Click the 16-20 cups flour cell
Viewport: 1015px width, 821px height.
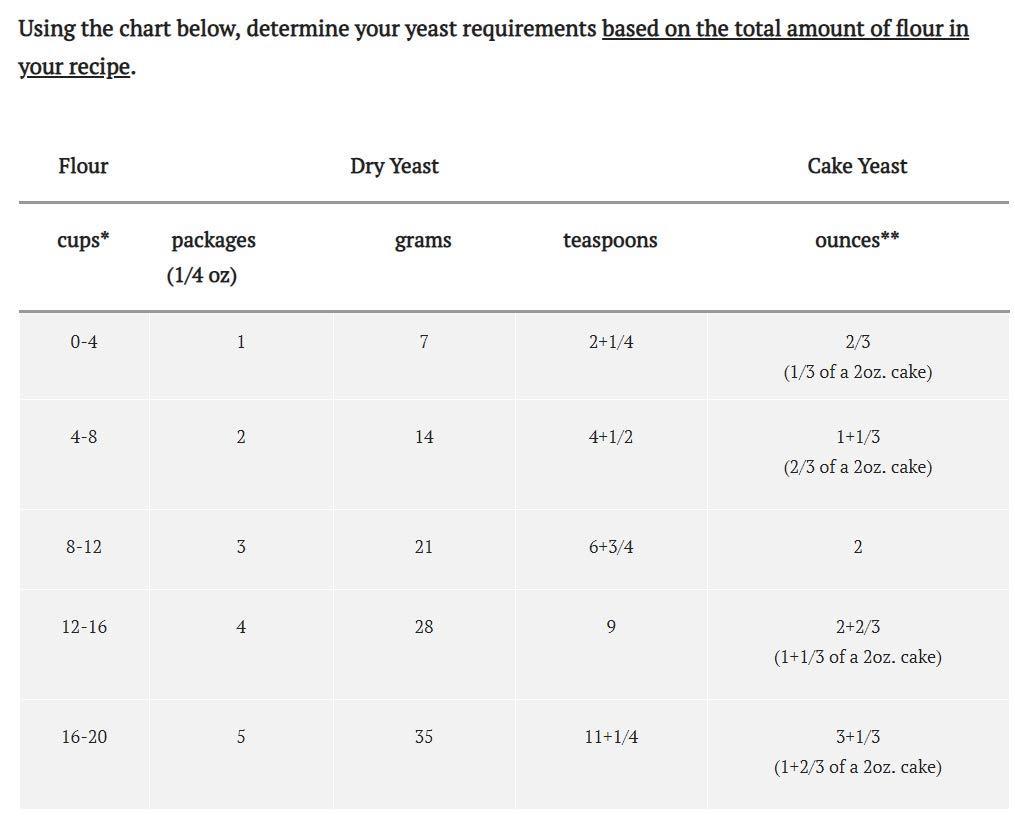click(x=84, y=737)
